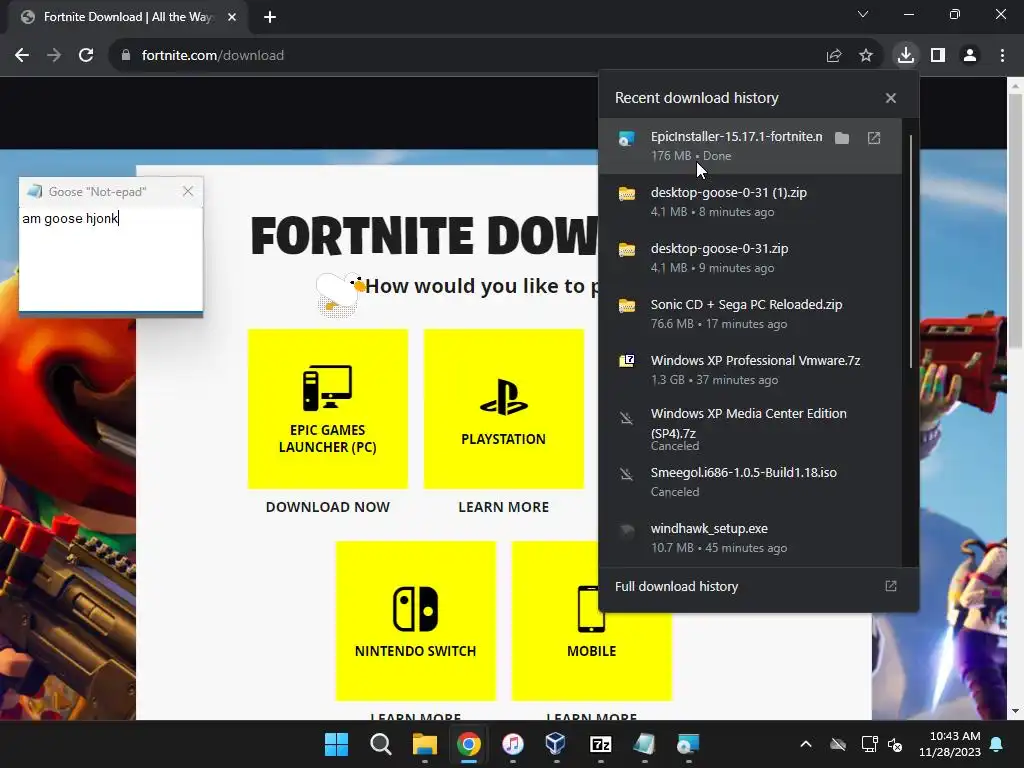Open the Chrome side panel

938,56
